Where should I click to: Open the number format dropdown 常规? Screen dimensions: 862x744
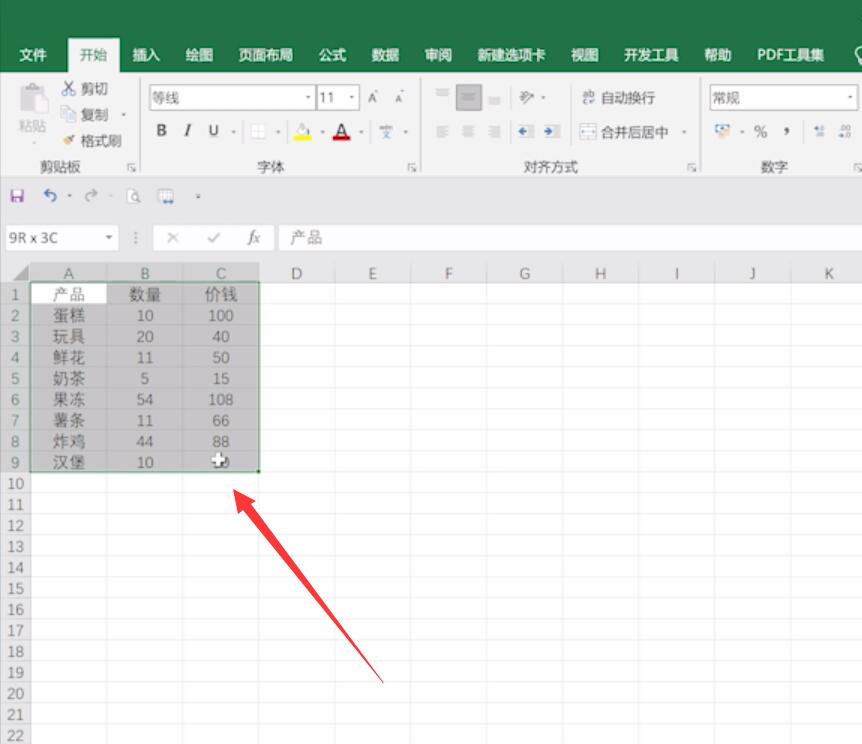click(850, 98)
